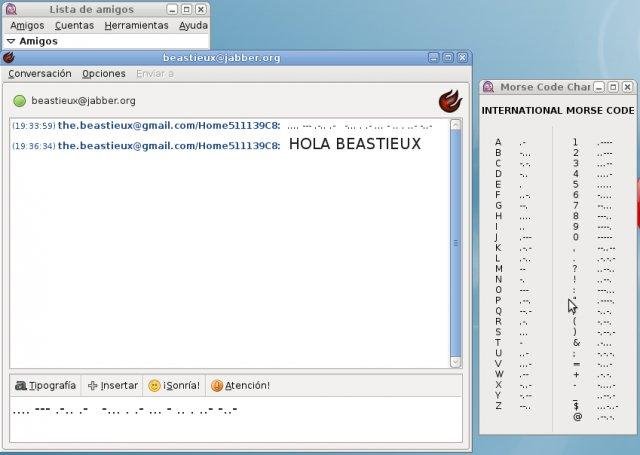Open the Opciones menu

coord(104,74)
